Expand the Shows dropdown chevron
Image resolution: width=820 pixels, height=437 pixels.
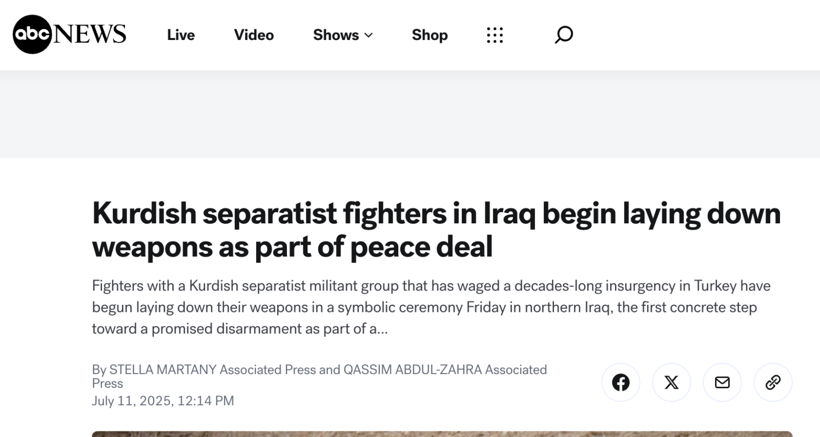pyautogui.click(x=369, y=35)
